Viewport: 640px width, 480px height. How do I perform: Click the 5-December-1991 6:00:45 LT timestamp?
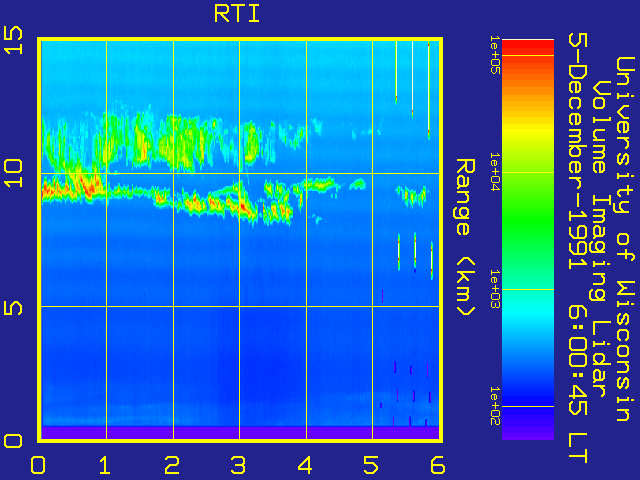tap(578, 248)
